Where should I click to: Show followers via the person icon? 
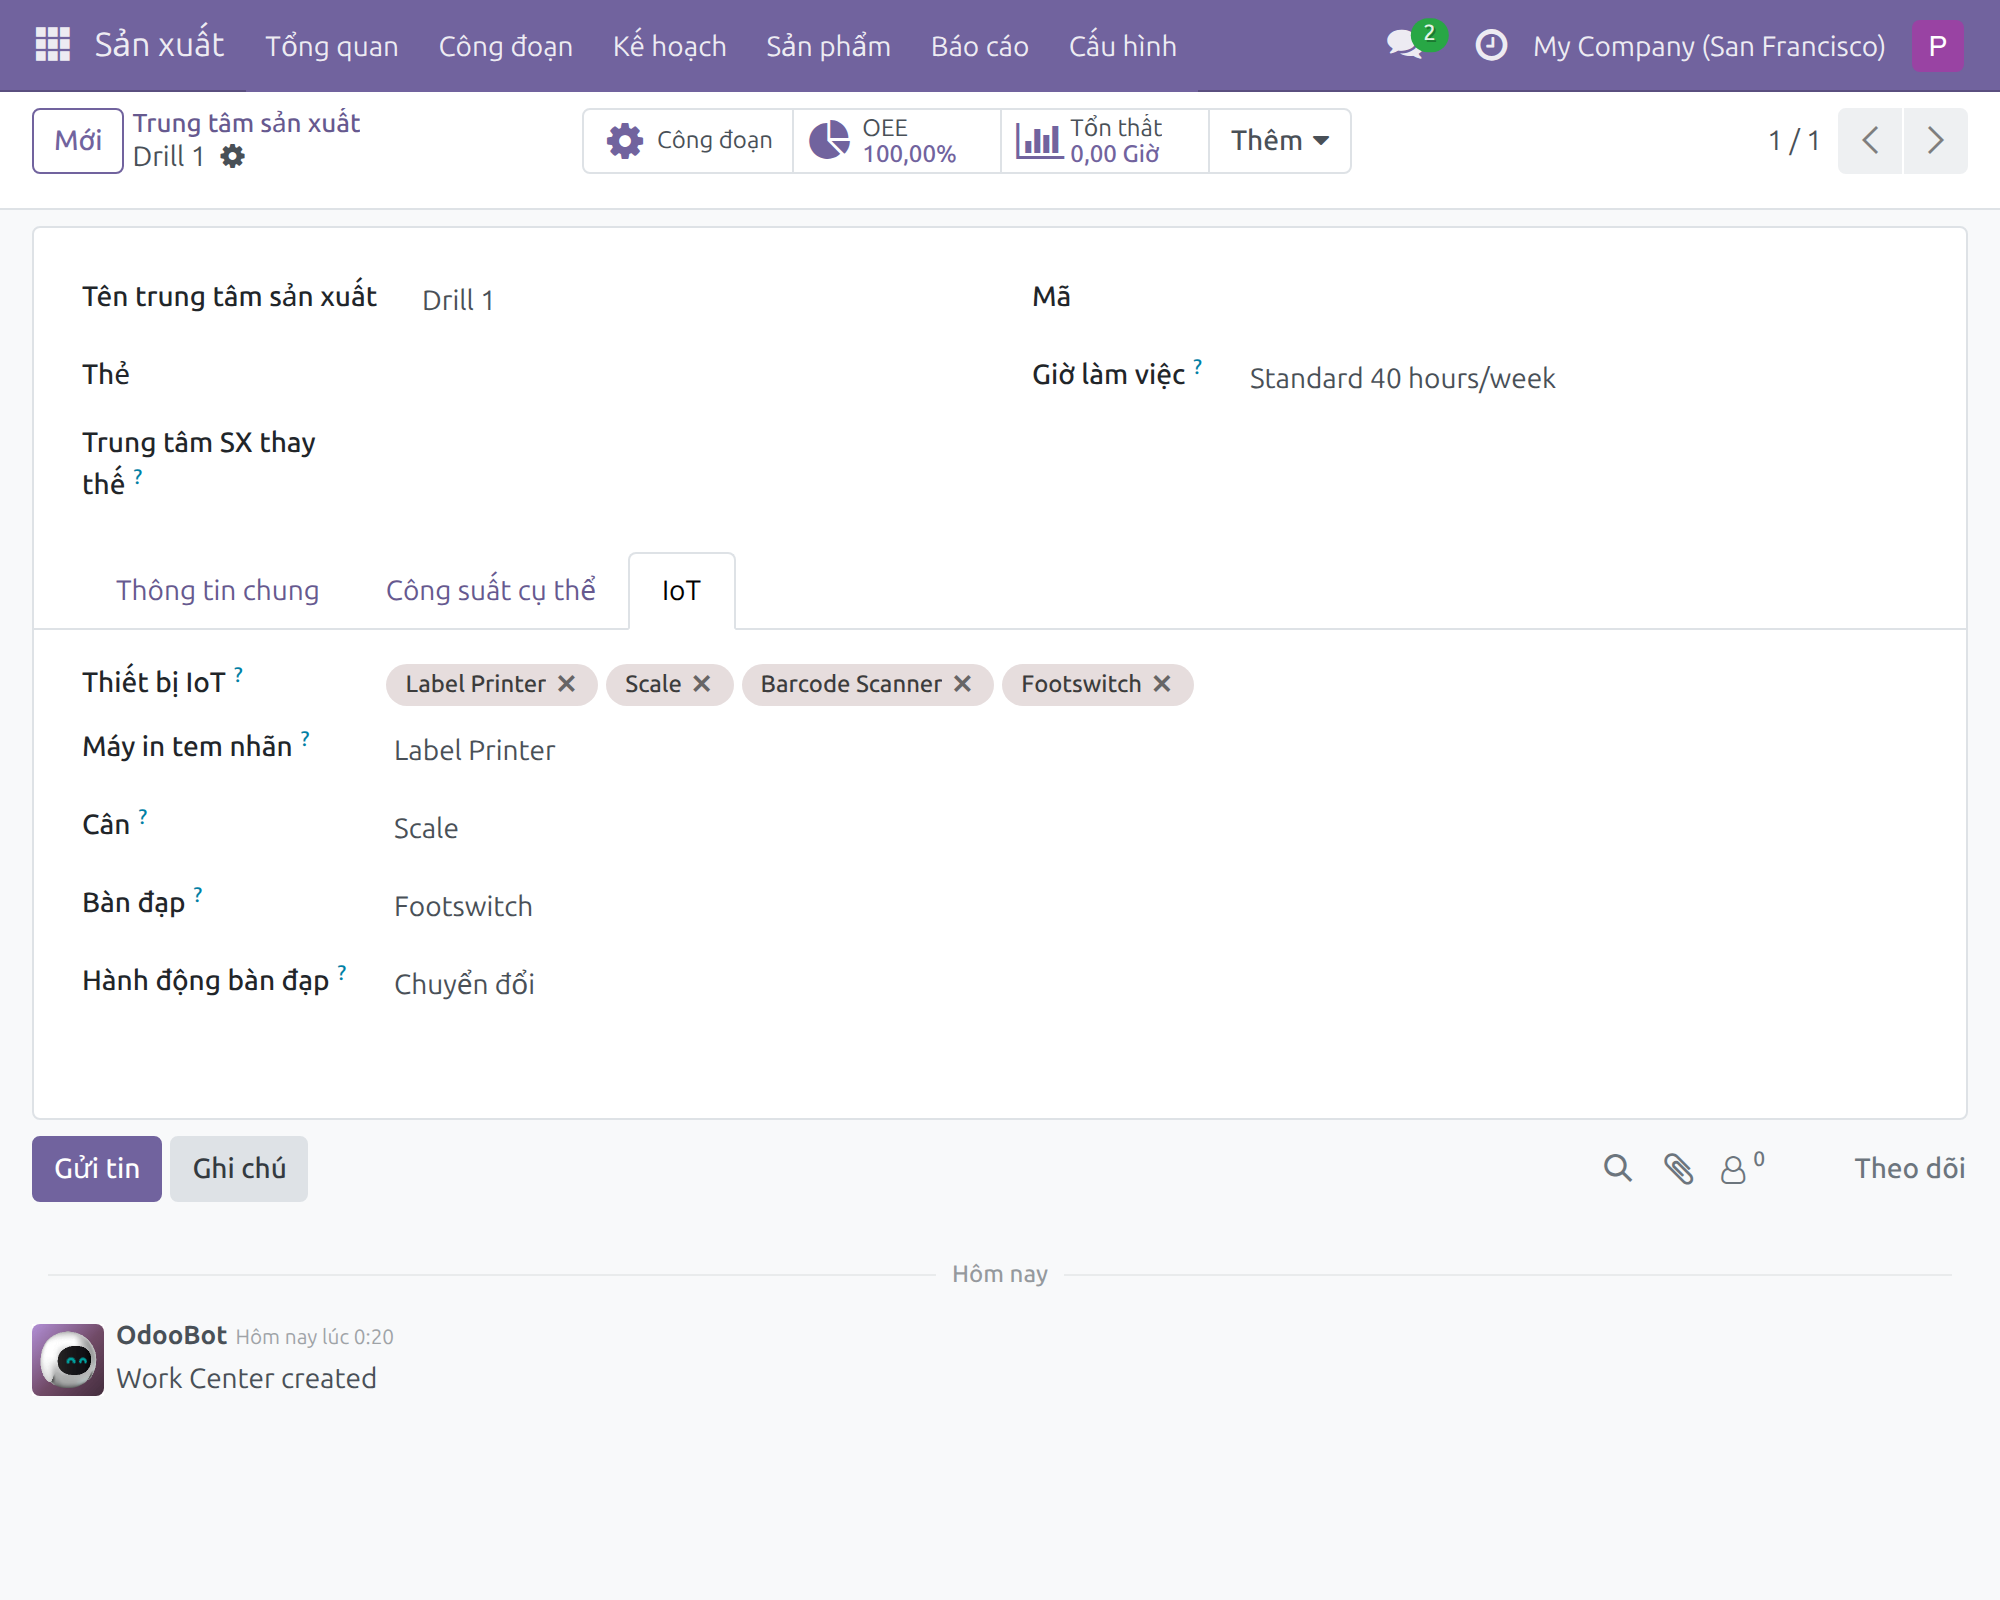tap(1741, 1168)
